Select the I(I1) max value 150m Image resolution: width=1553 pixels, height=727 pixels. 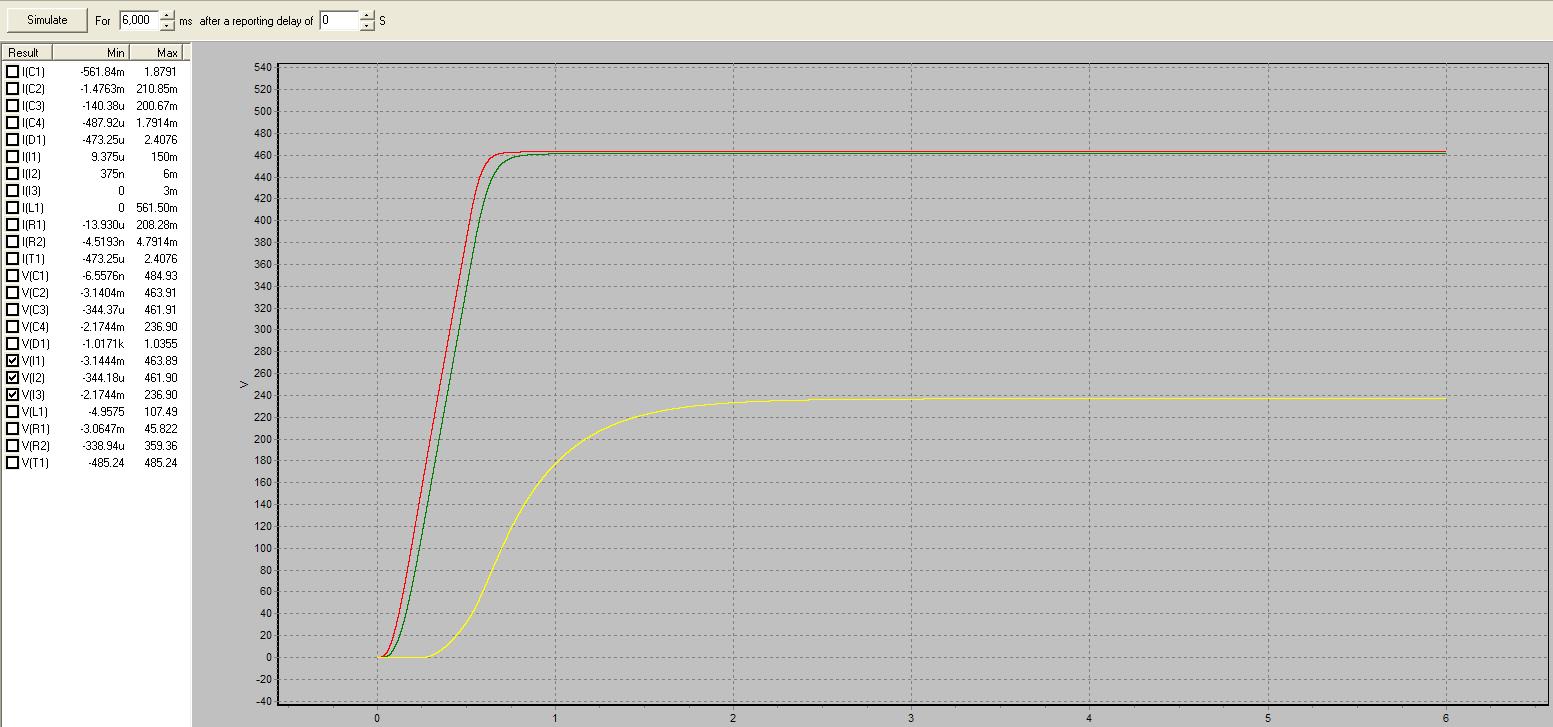click(166, 157)
